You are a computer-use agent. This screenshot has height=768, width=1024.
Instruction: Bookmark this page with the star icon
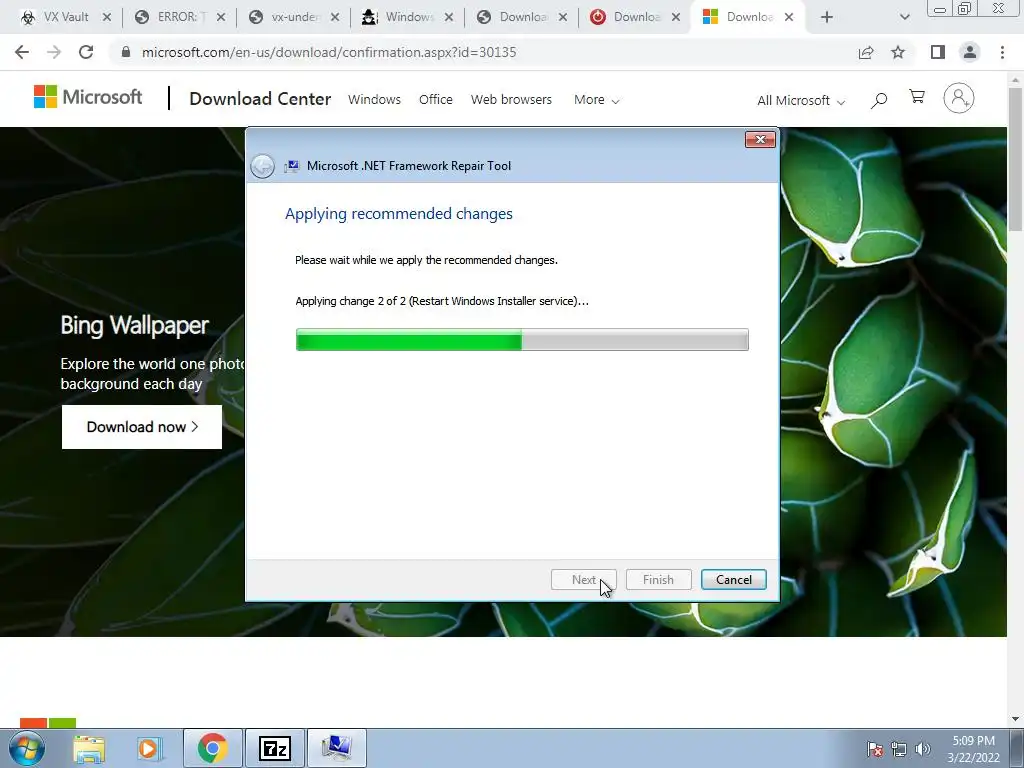[x=898, y=52]
